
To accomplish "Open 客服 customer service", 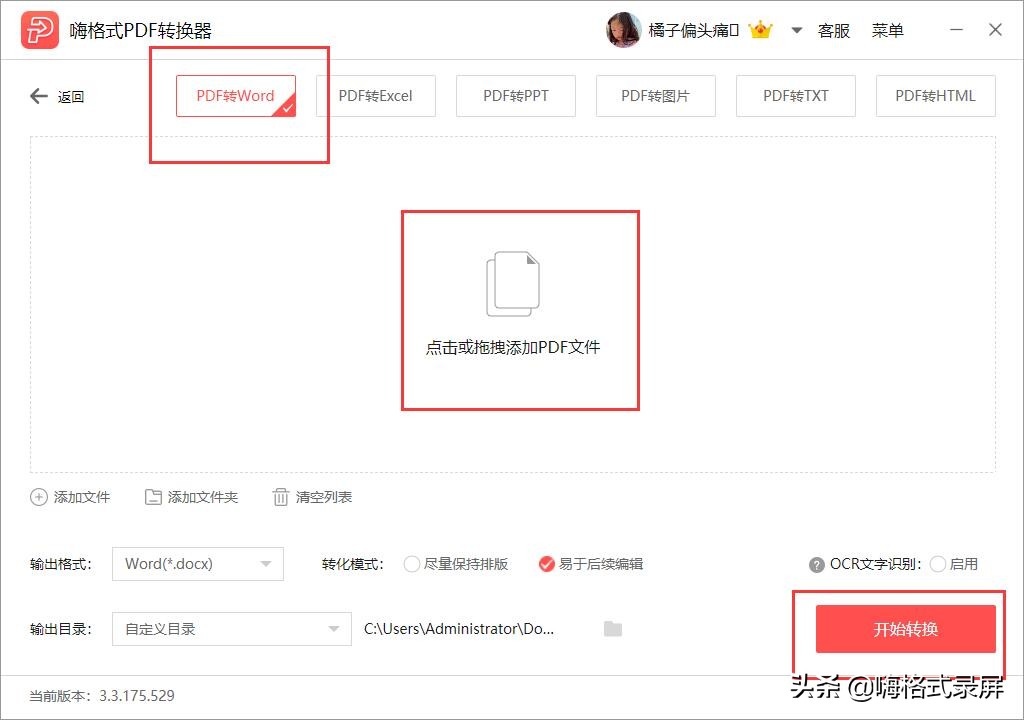I will (833, 30).
